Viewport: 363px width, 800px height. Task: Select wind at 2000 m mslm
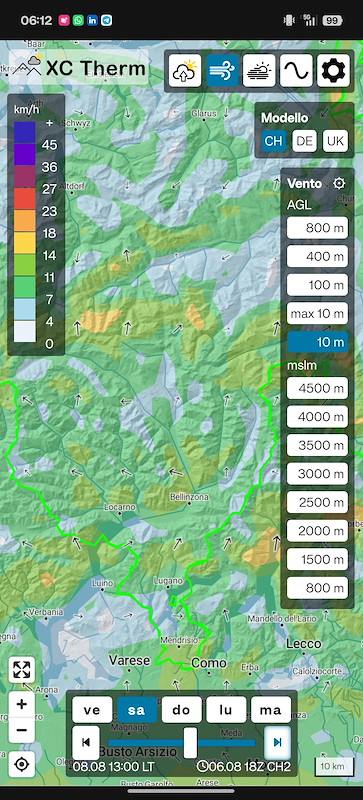coord(317,531)
